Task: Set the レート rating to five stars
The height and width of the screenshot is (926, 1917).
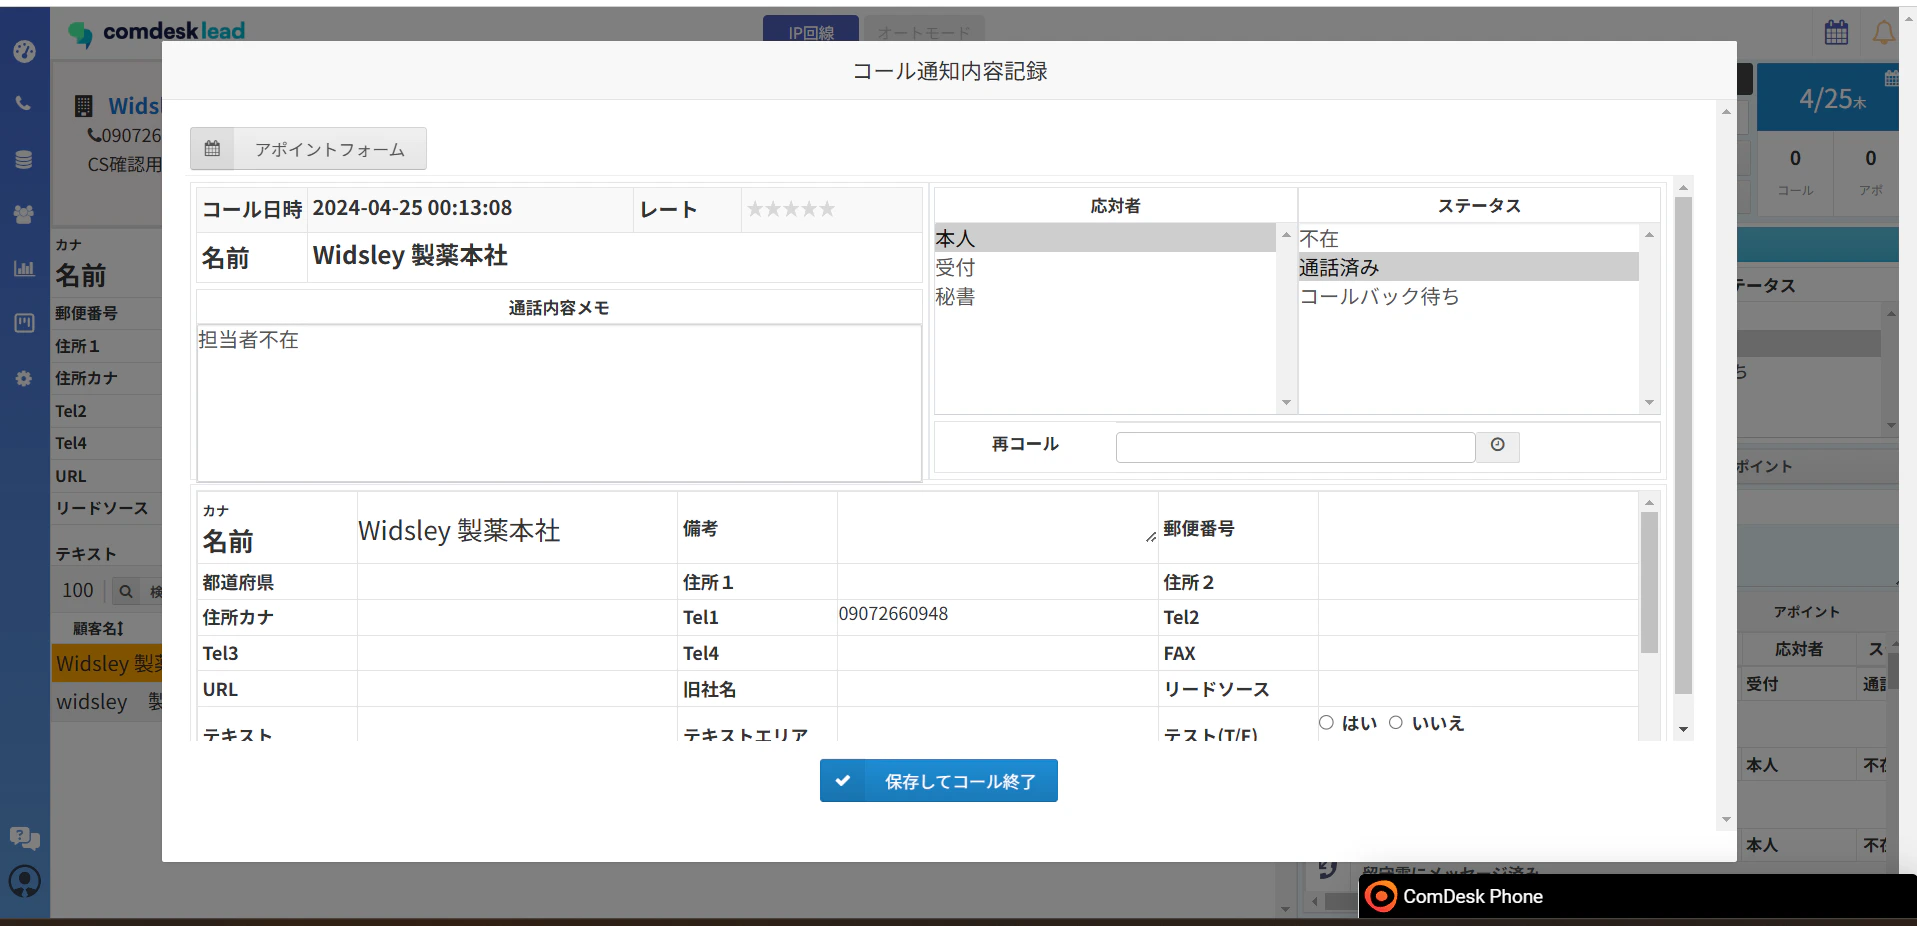Action: coord(827,209)
